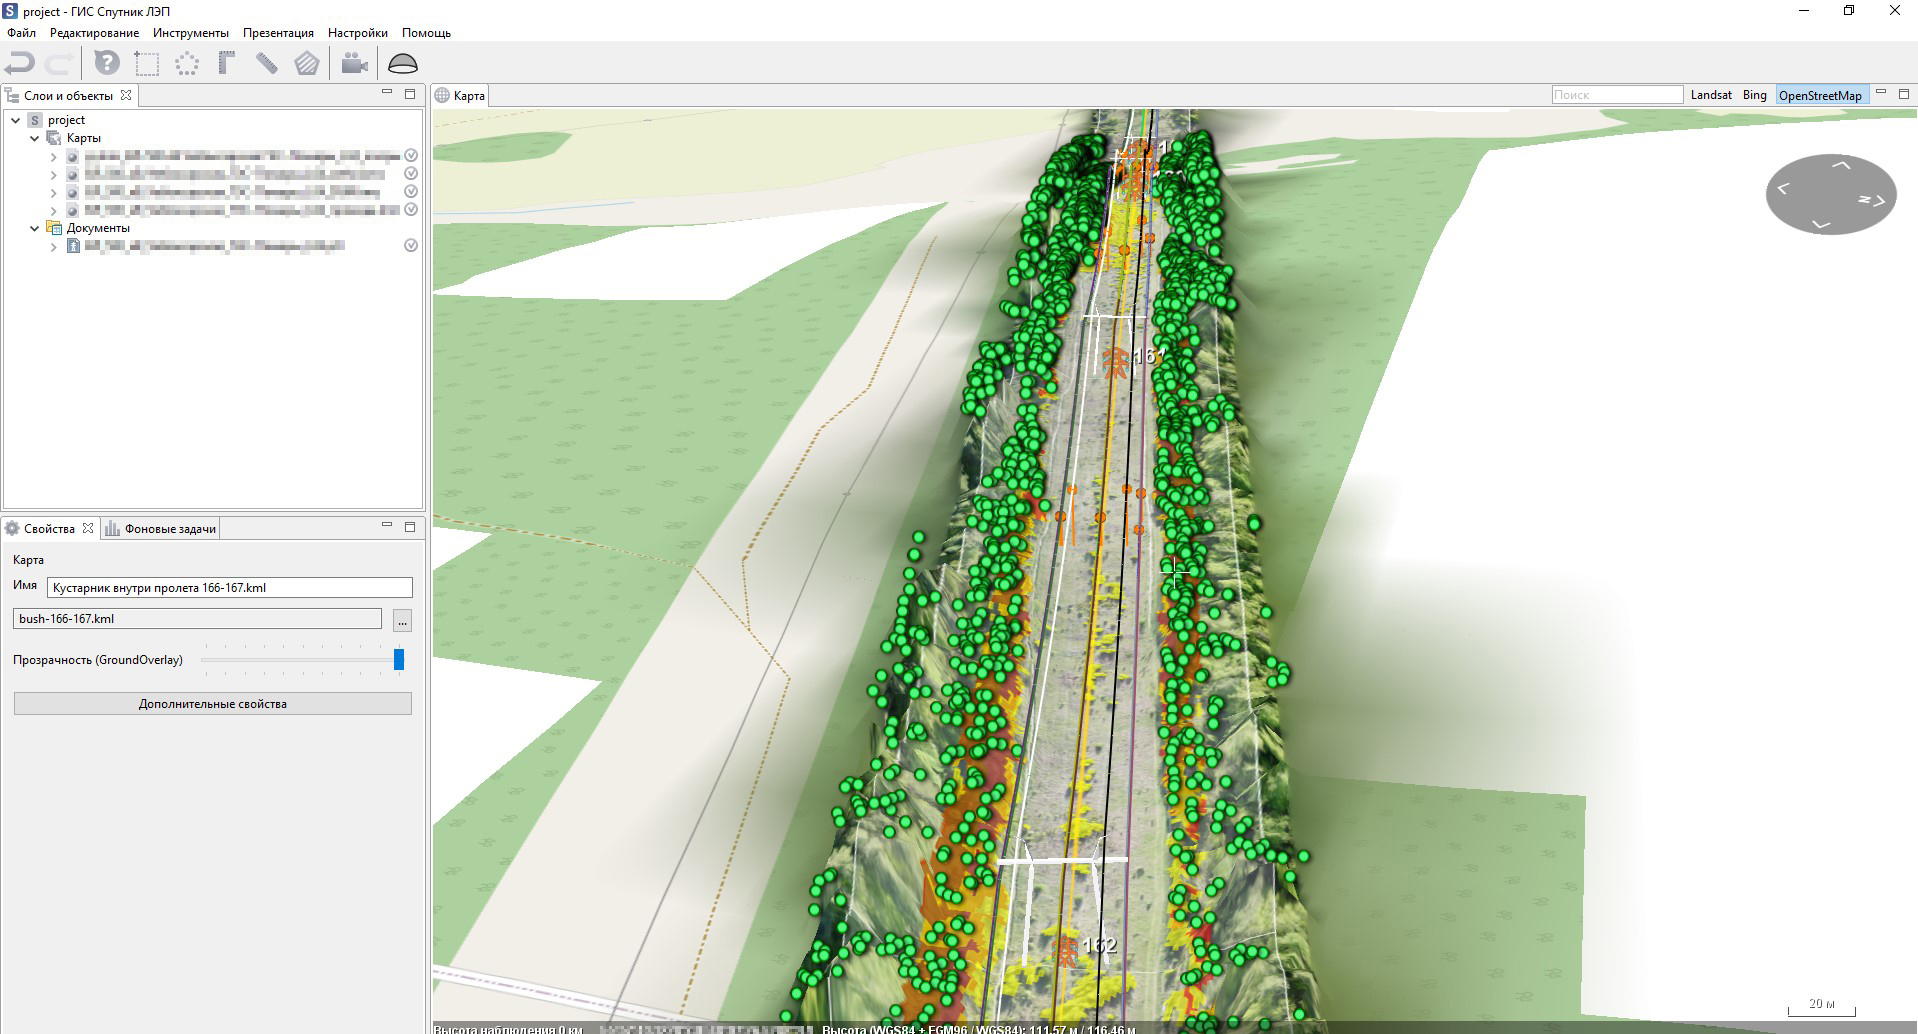Open the Инструменты menu

(x=191, y=33)
